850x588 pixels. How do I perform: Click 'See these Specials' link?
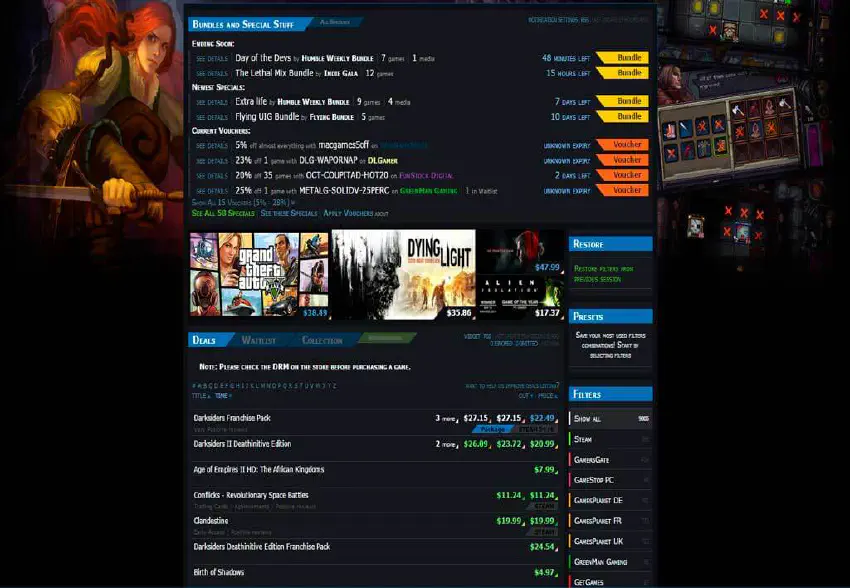click(289, 214)
